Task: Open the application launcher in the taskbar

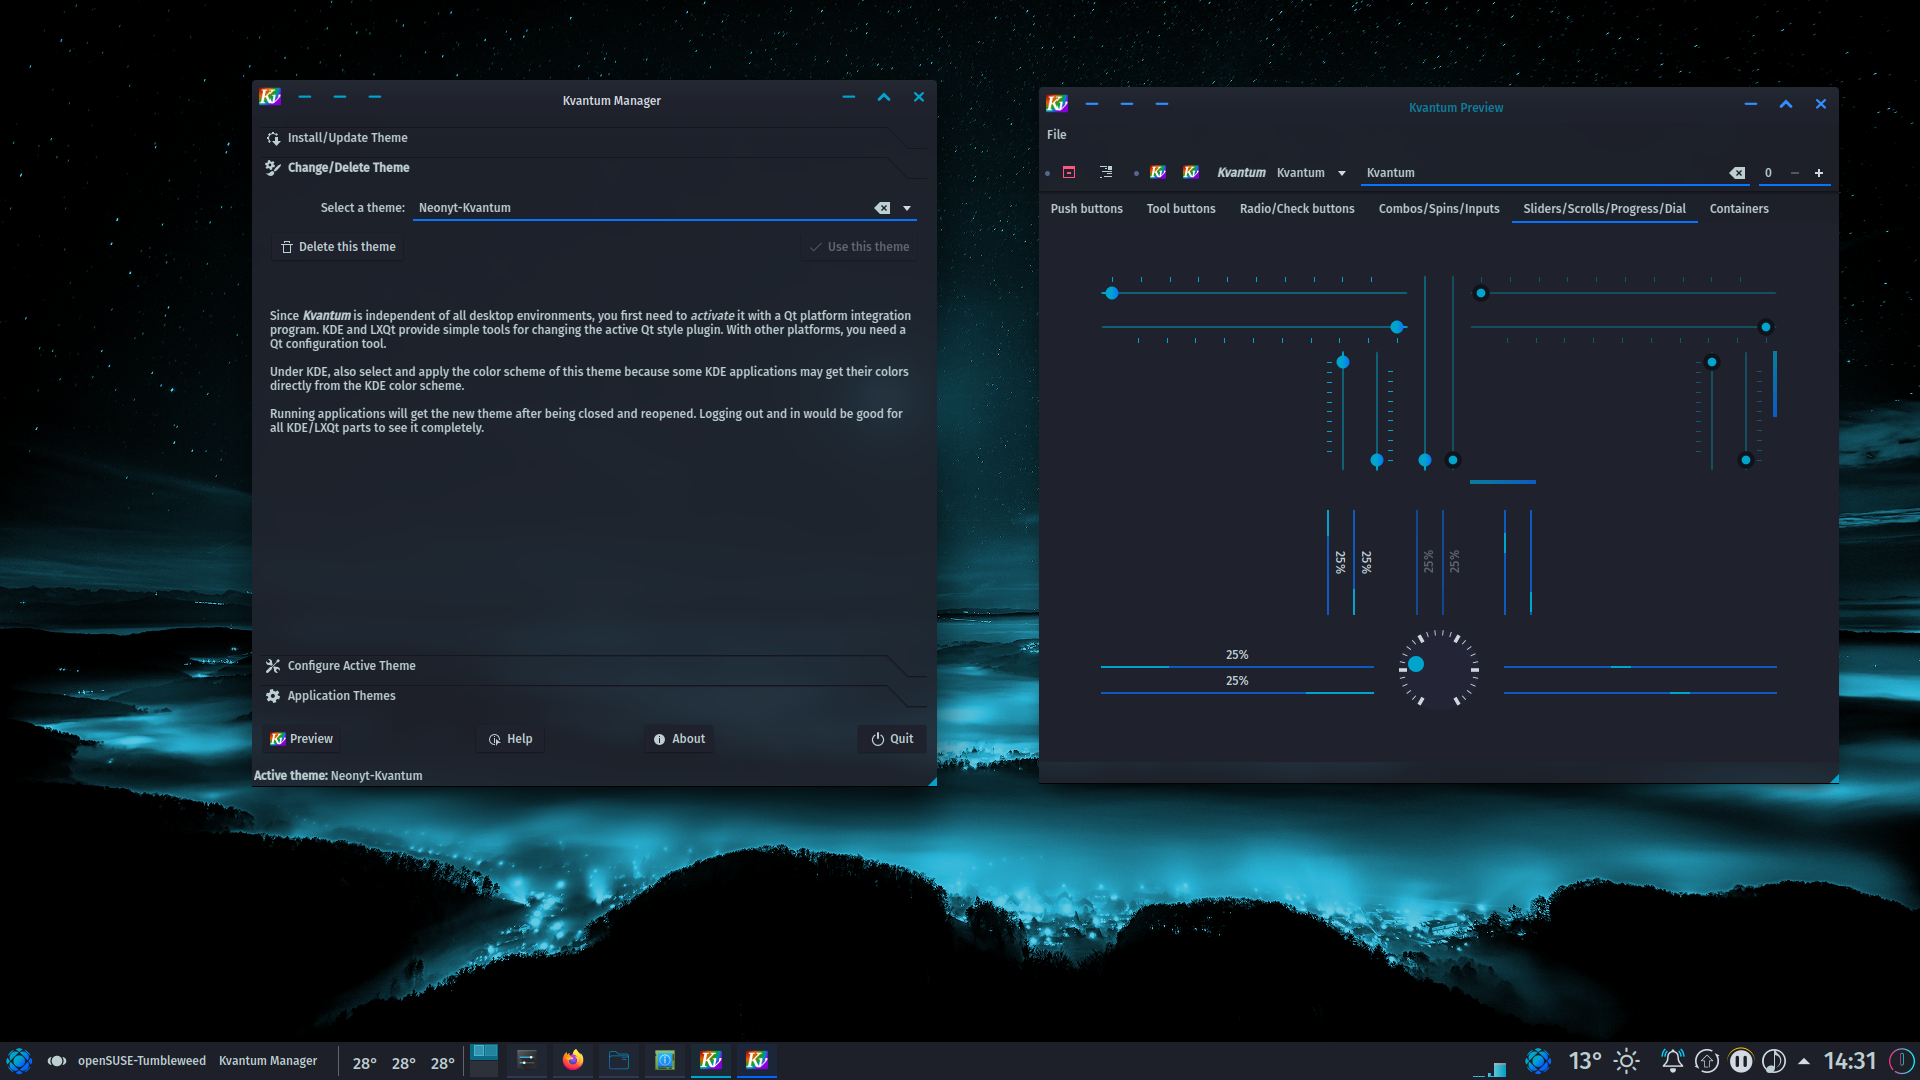Action: click(x=19, y=1061)
